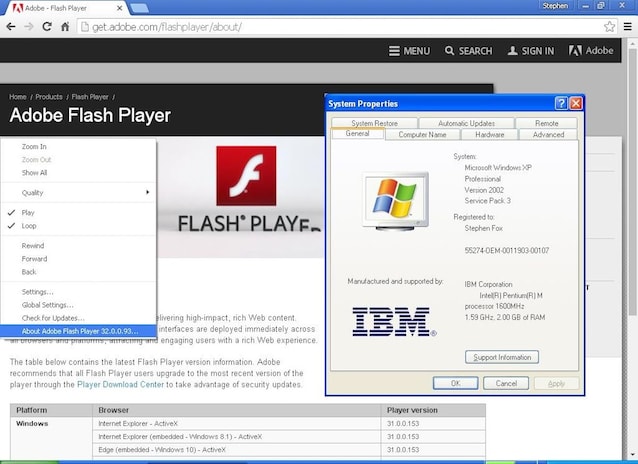Click the Support Information button

(x=502, y=357)
